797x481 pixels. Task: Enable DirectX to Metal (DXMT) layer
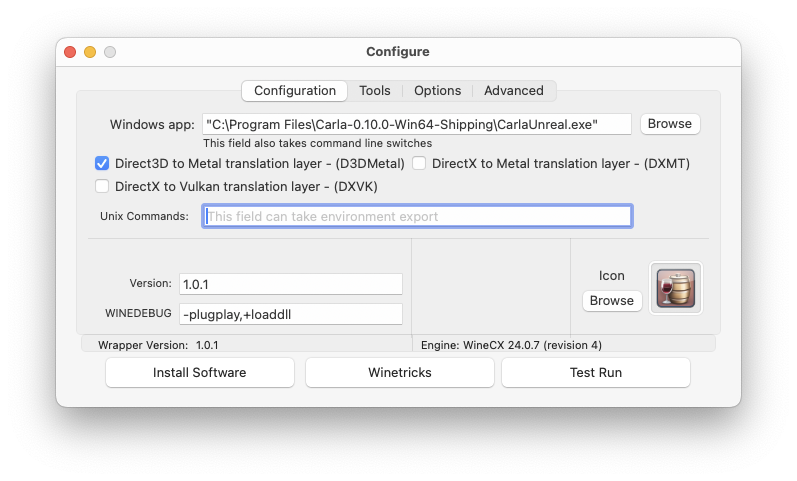tap(420, 163)
